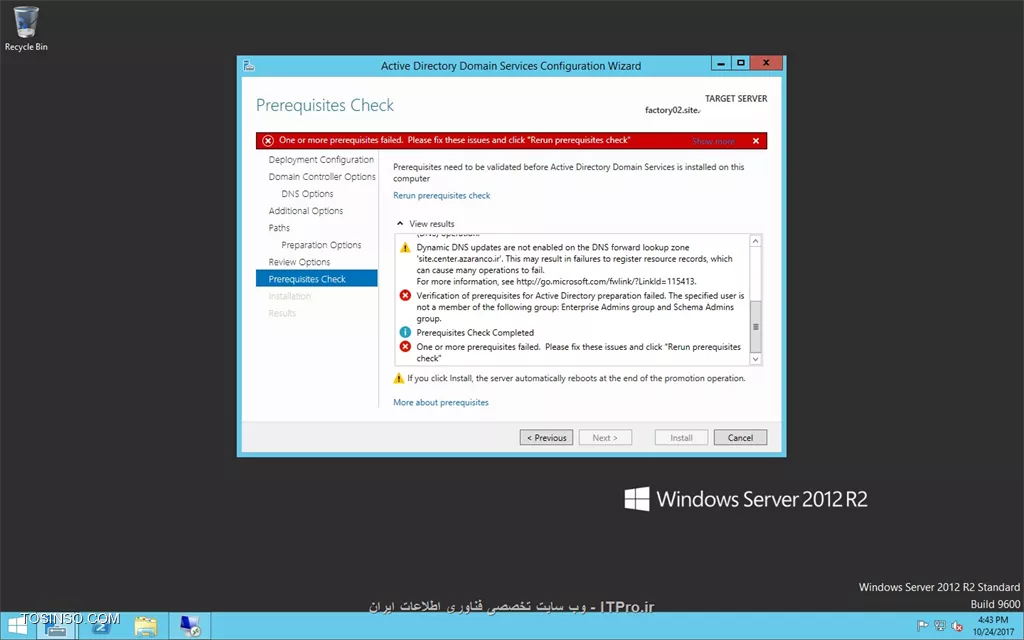Viewport: 1024px width, 640px height.
Task: Click the wizard title bar window icon
Action: click(x=249, y=65)
